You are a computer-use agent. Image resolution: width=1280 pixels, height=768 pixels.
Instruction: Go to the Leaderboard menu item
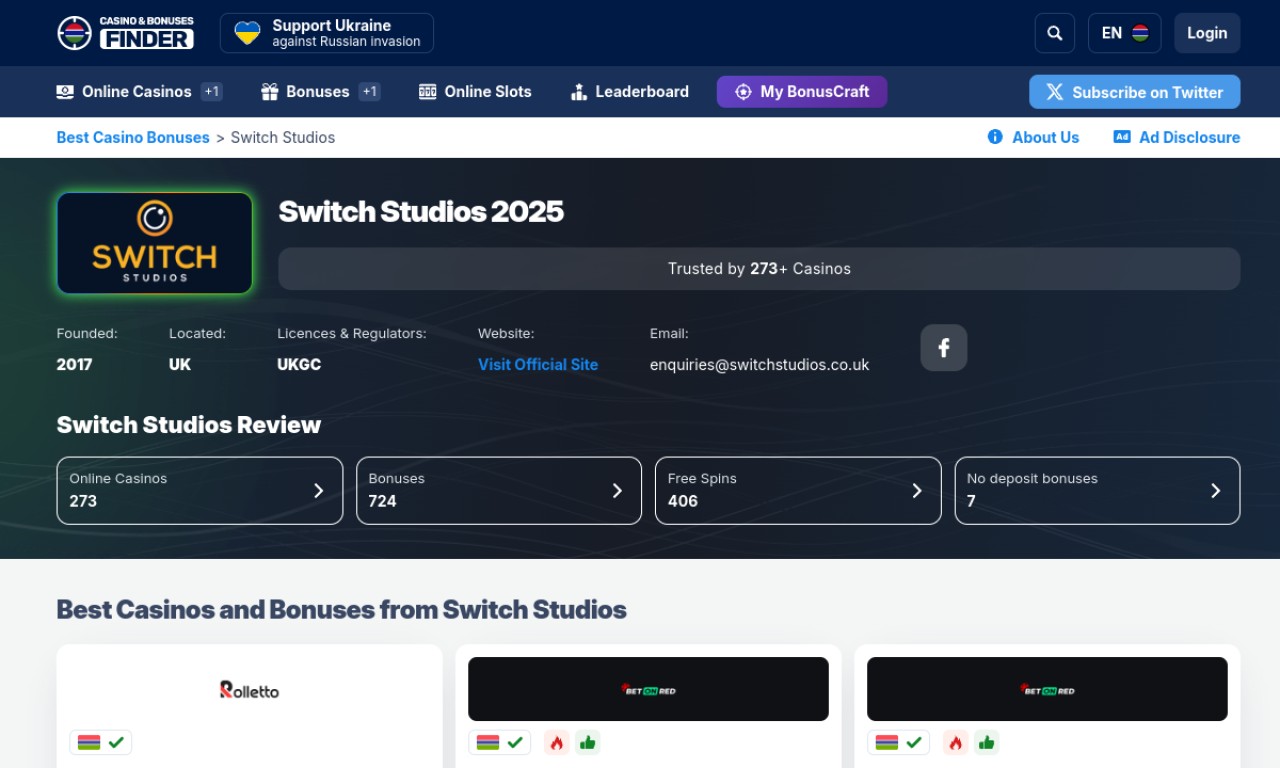point(629,91)
